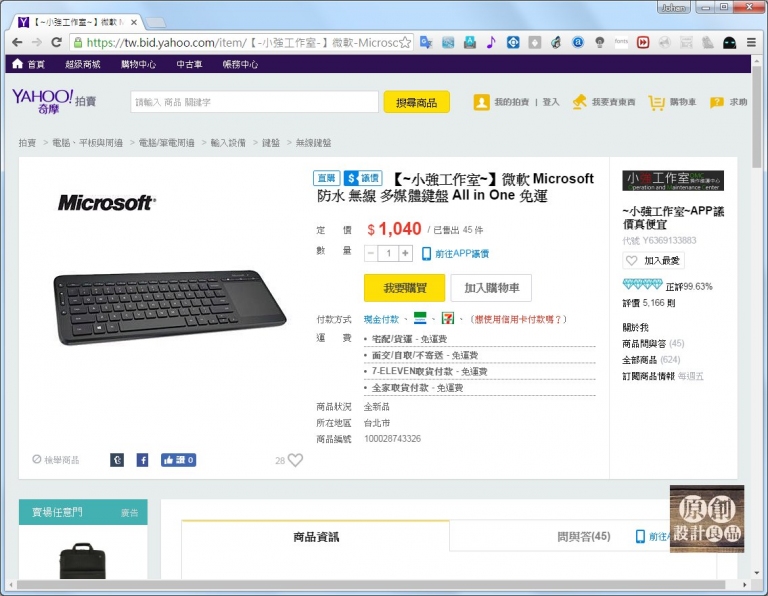The height and width of the screenshot is (596, 768).
Task: Favorite the item with the heart icon beside 28
Action: (295, 460)
